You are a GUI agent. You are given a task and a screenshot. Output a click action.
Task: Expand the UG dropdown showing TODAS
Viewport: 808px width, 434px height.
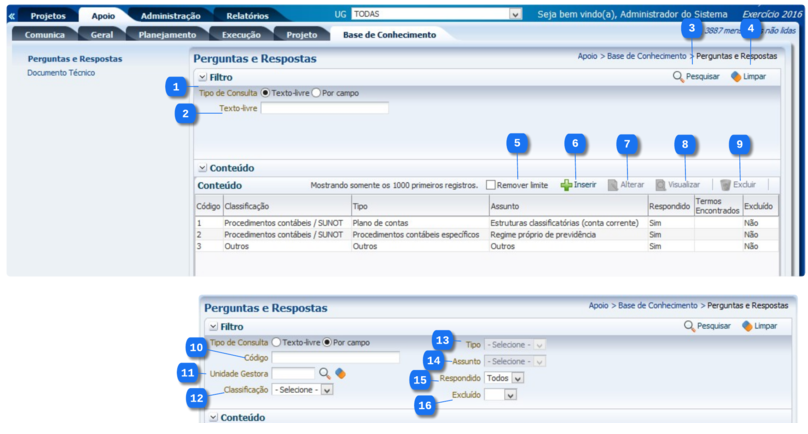coord(515,15)
